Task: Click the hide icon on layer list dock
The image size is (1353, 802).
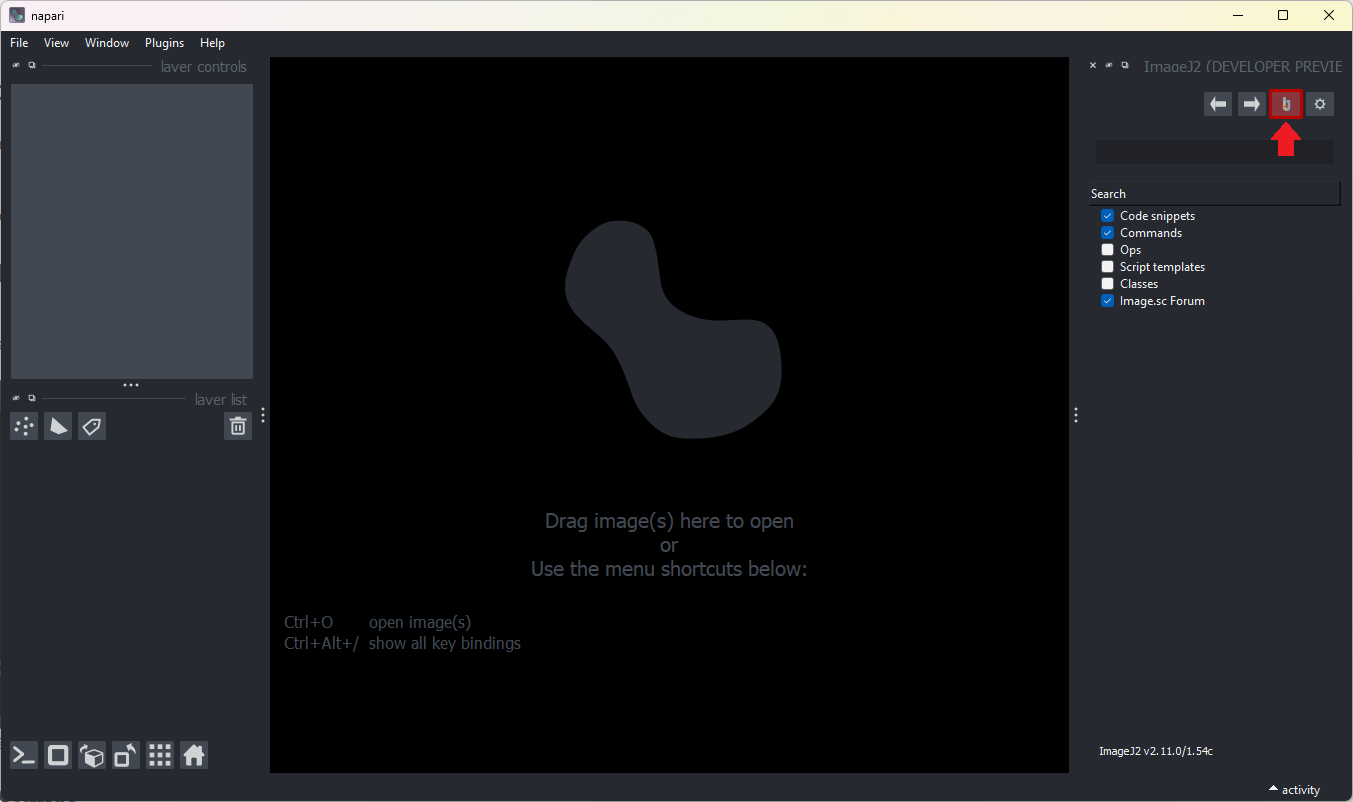Action: tap(16, 398)
